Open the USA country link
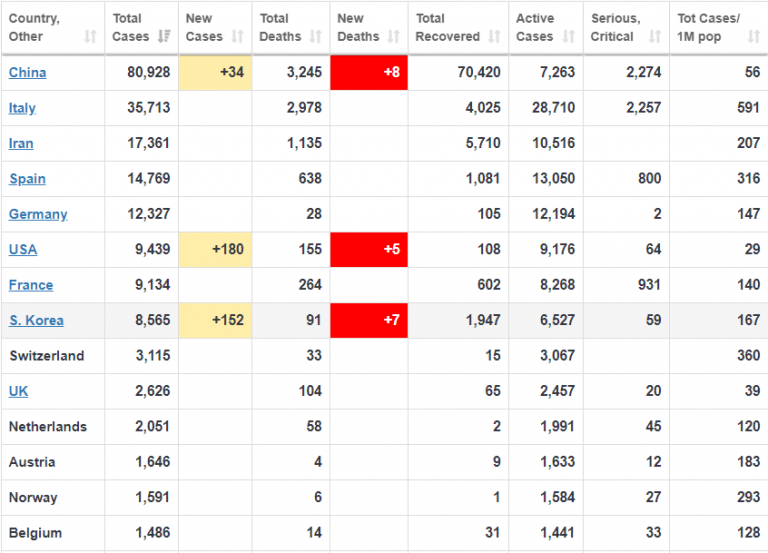This screenshot has width=768, height=553. click(23, 250)
